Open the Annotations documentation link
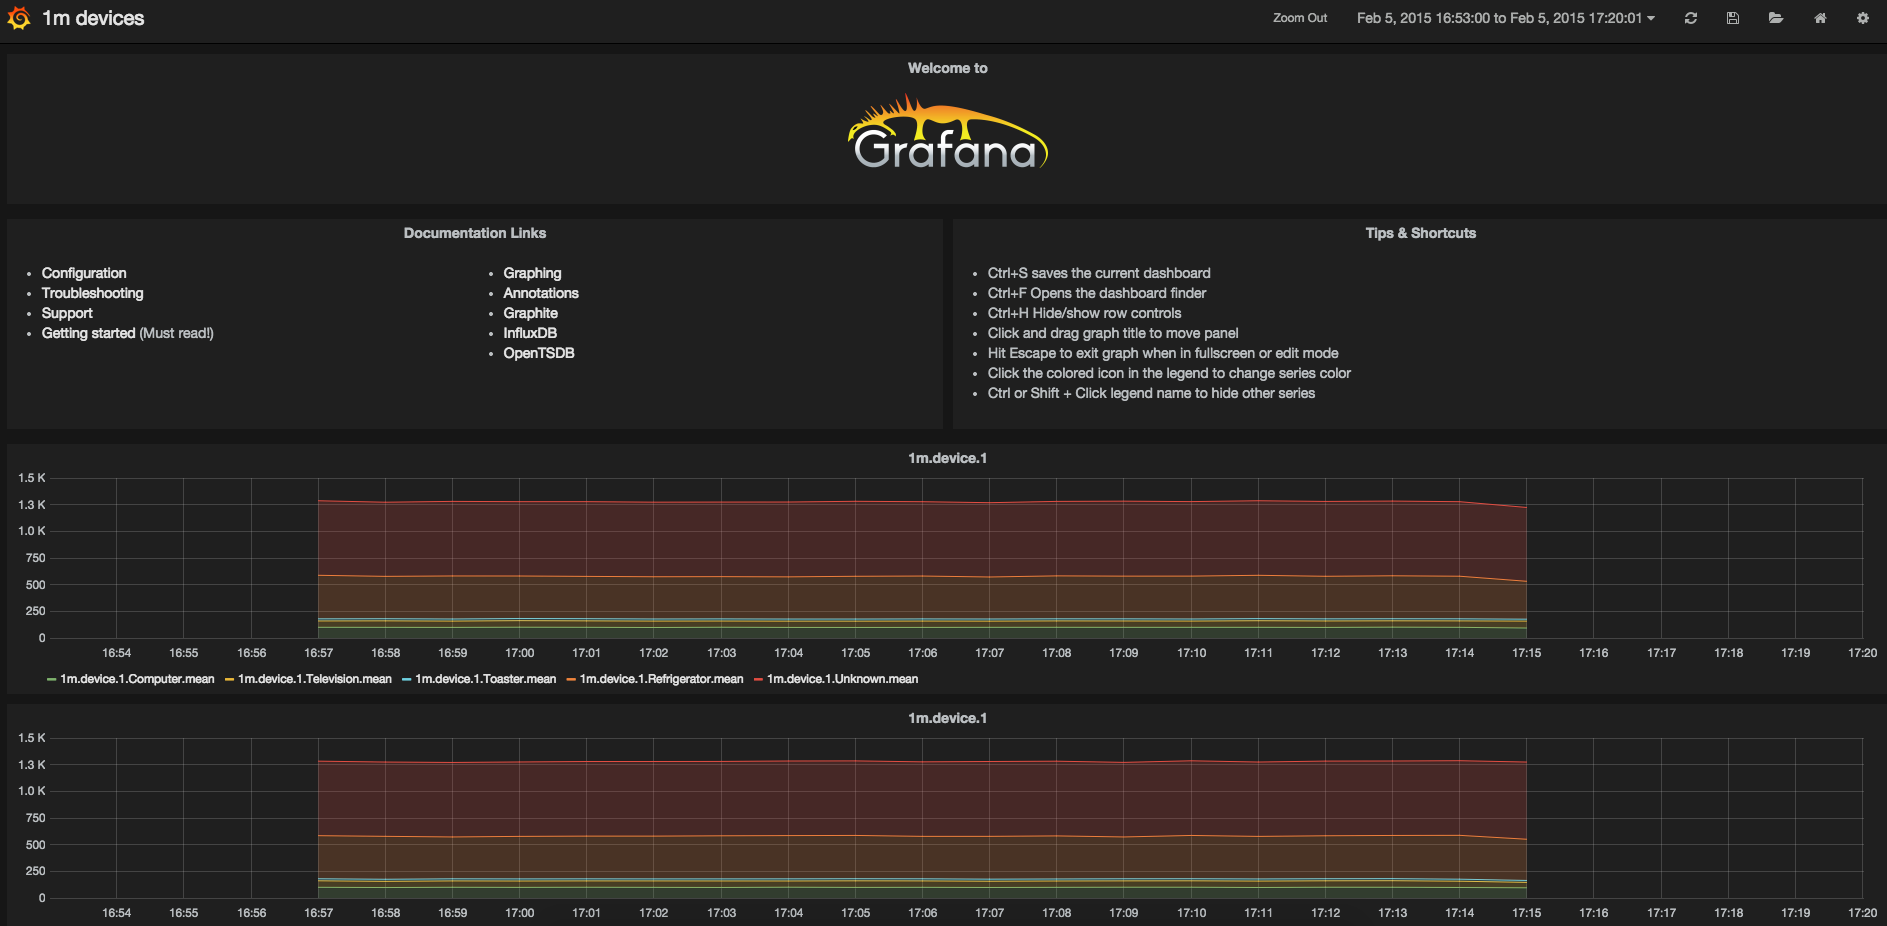The height and width of the screenshot is (926, 1887). click(541, 293)
